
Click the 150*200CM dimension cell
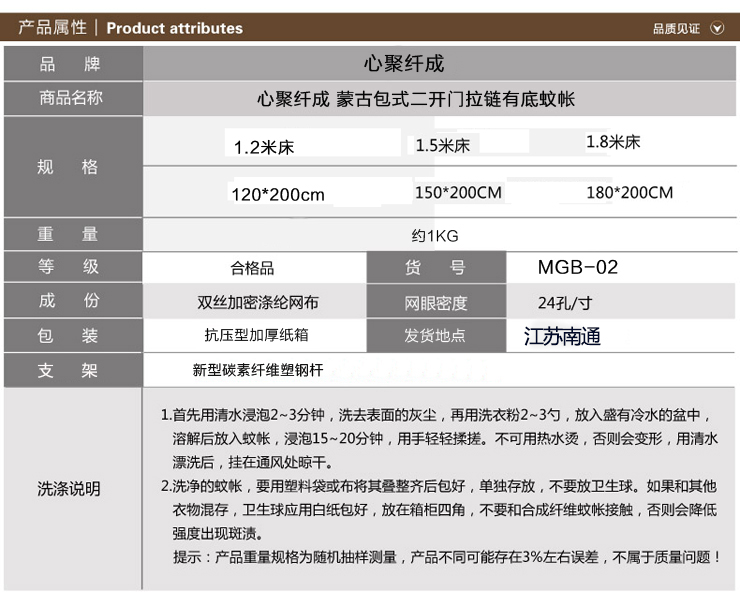(x=458, y=193)
